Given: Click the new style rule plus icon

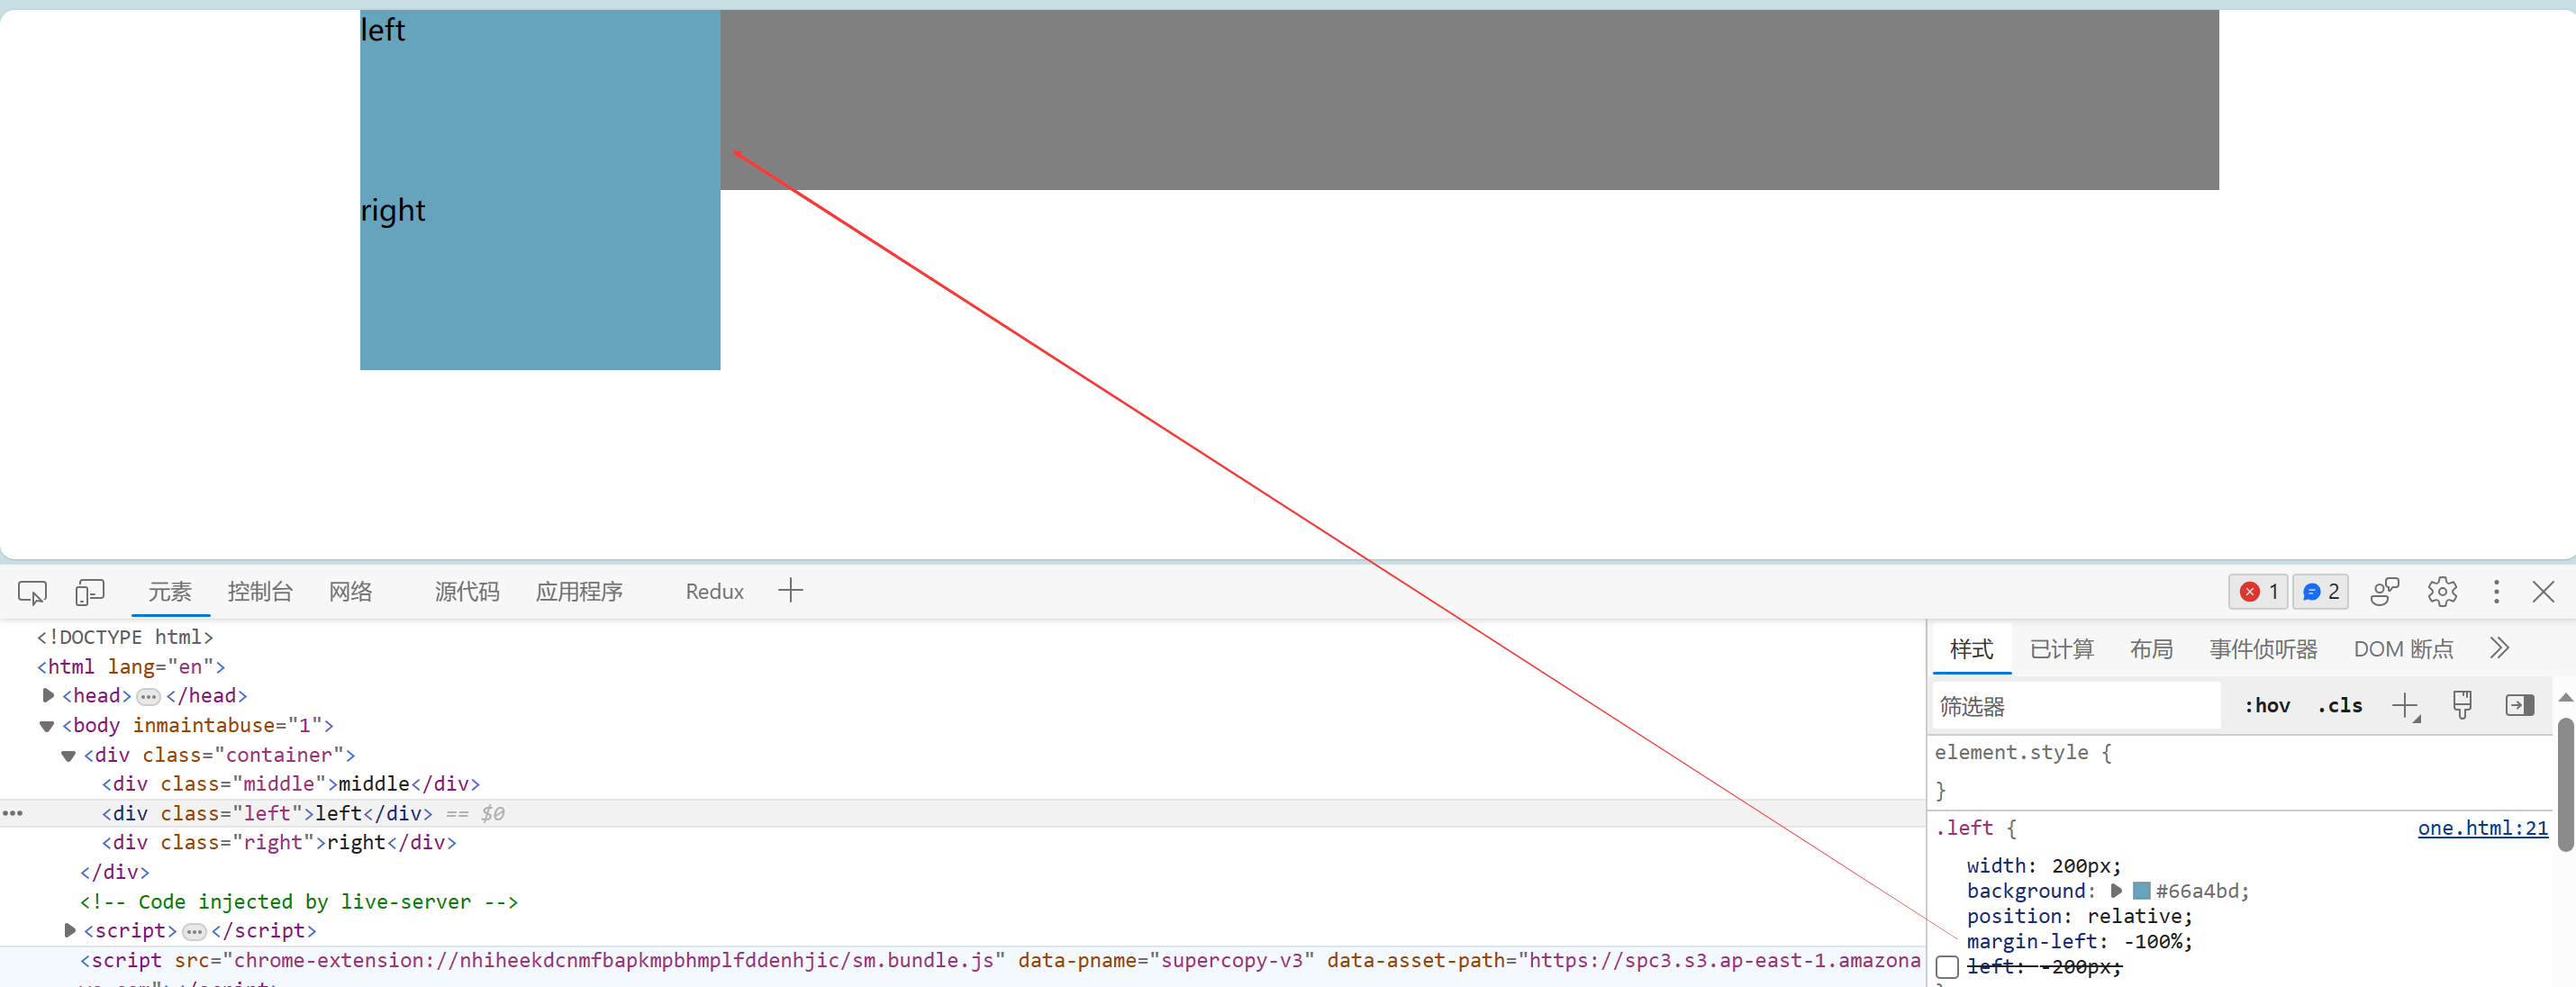Looking at the screenshot, I should pos(2404,705).
